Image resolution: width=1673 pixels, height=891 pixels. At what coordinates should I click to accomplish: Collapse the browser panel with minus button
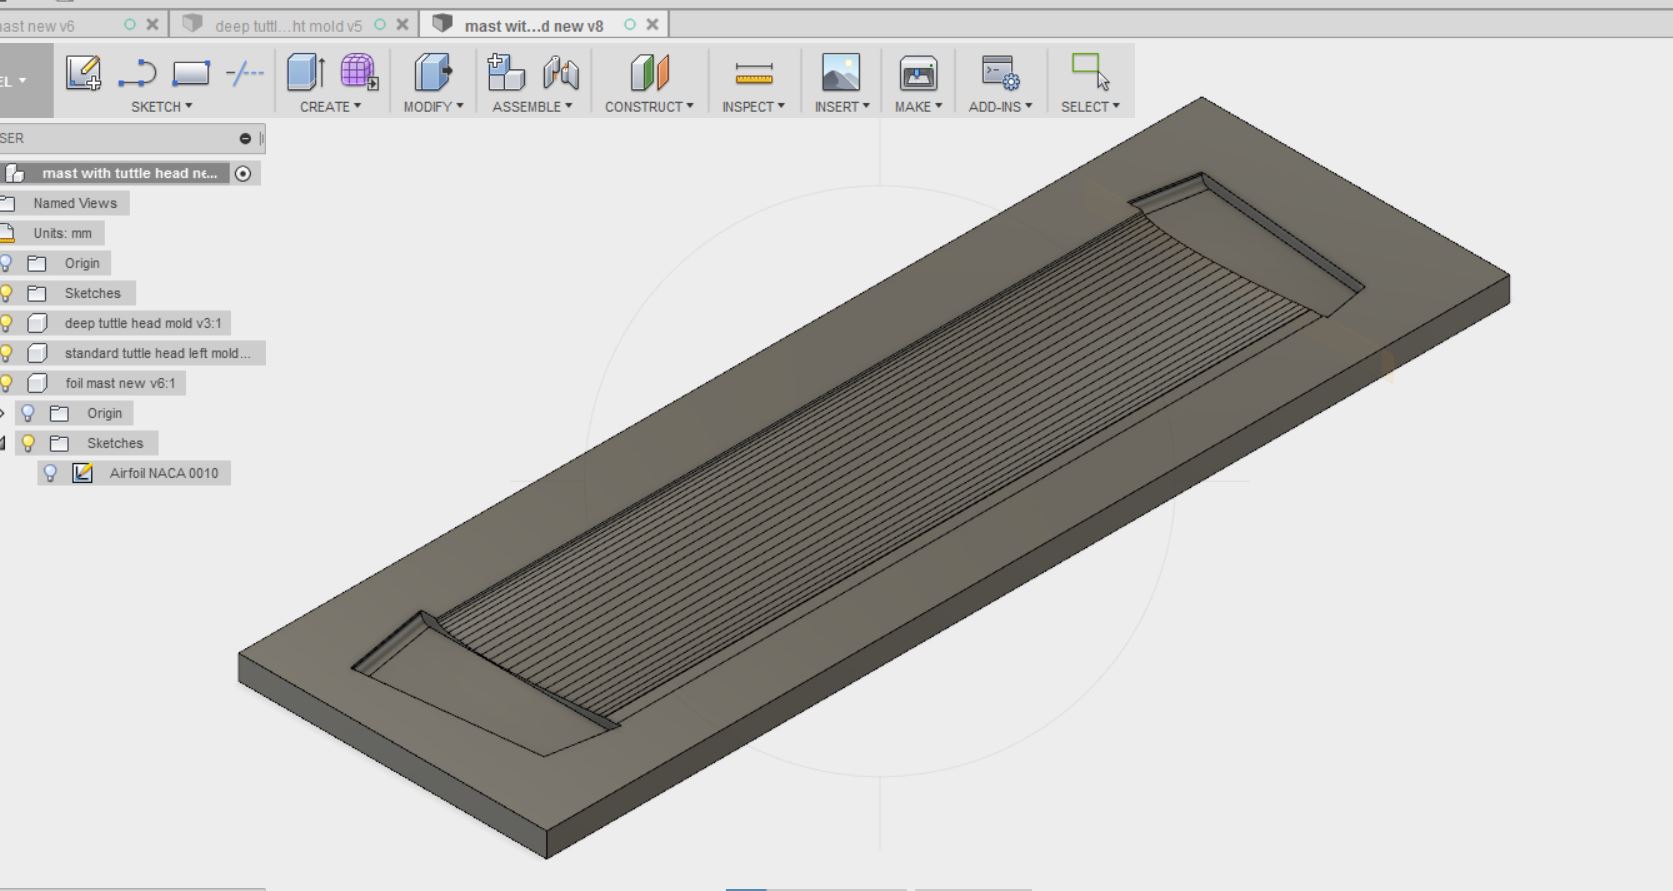[245, 138]
